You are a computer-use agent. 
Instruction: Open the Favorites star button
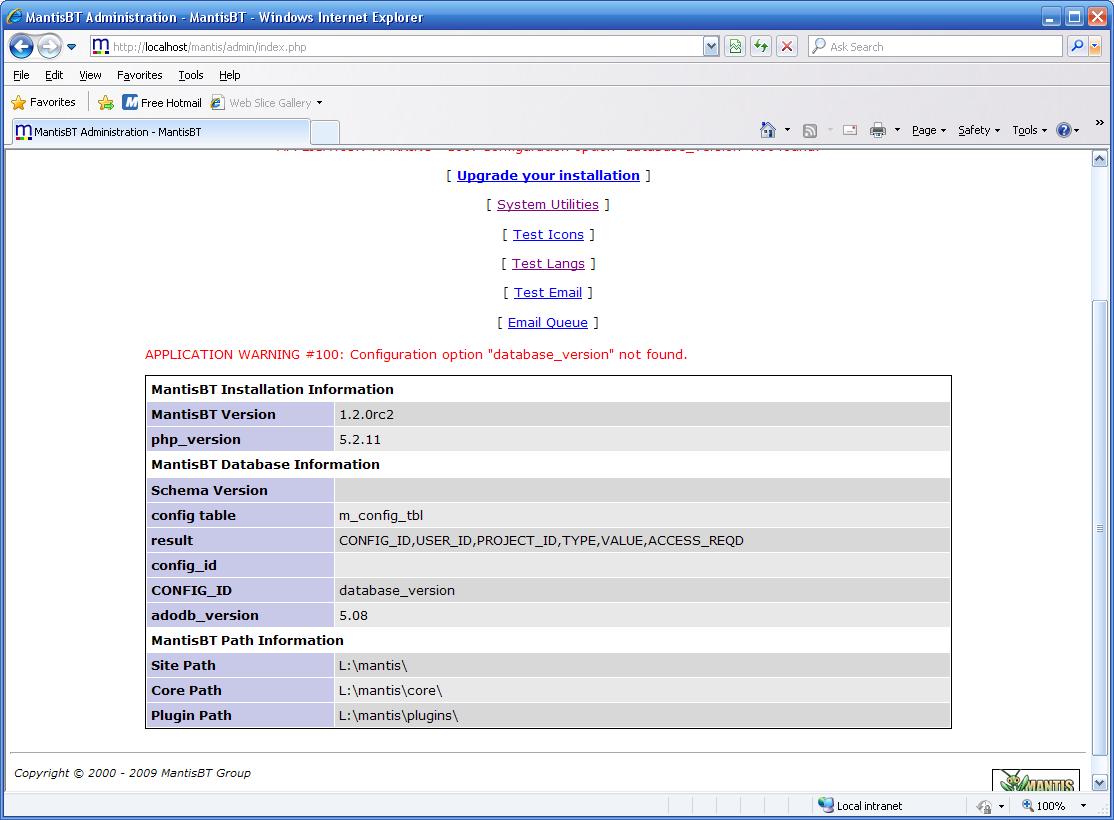click(x=43, y=102)
